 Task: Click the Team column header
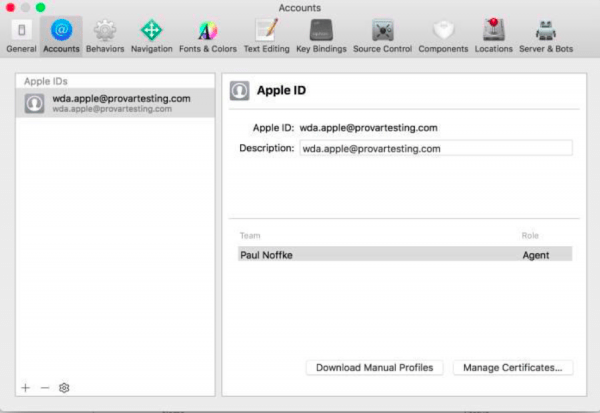click(x=250, y=236)
